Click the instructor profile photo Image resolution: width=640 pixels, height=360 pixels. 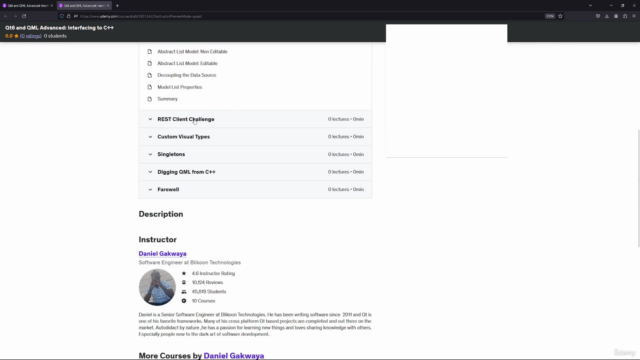point(157,287)
